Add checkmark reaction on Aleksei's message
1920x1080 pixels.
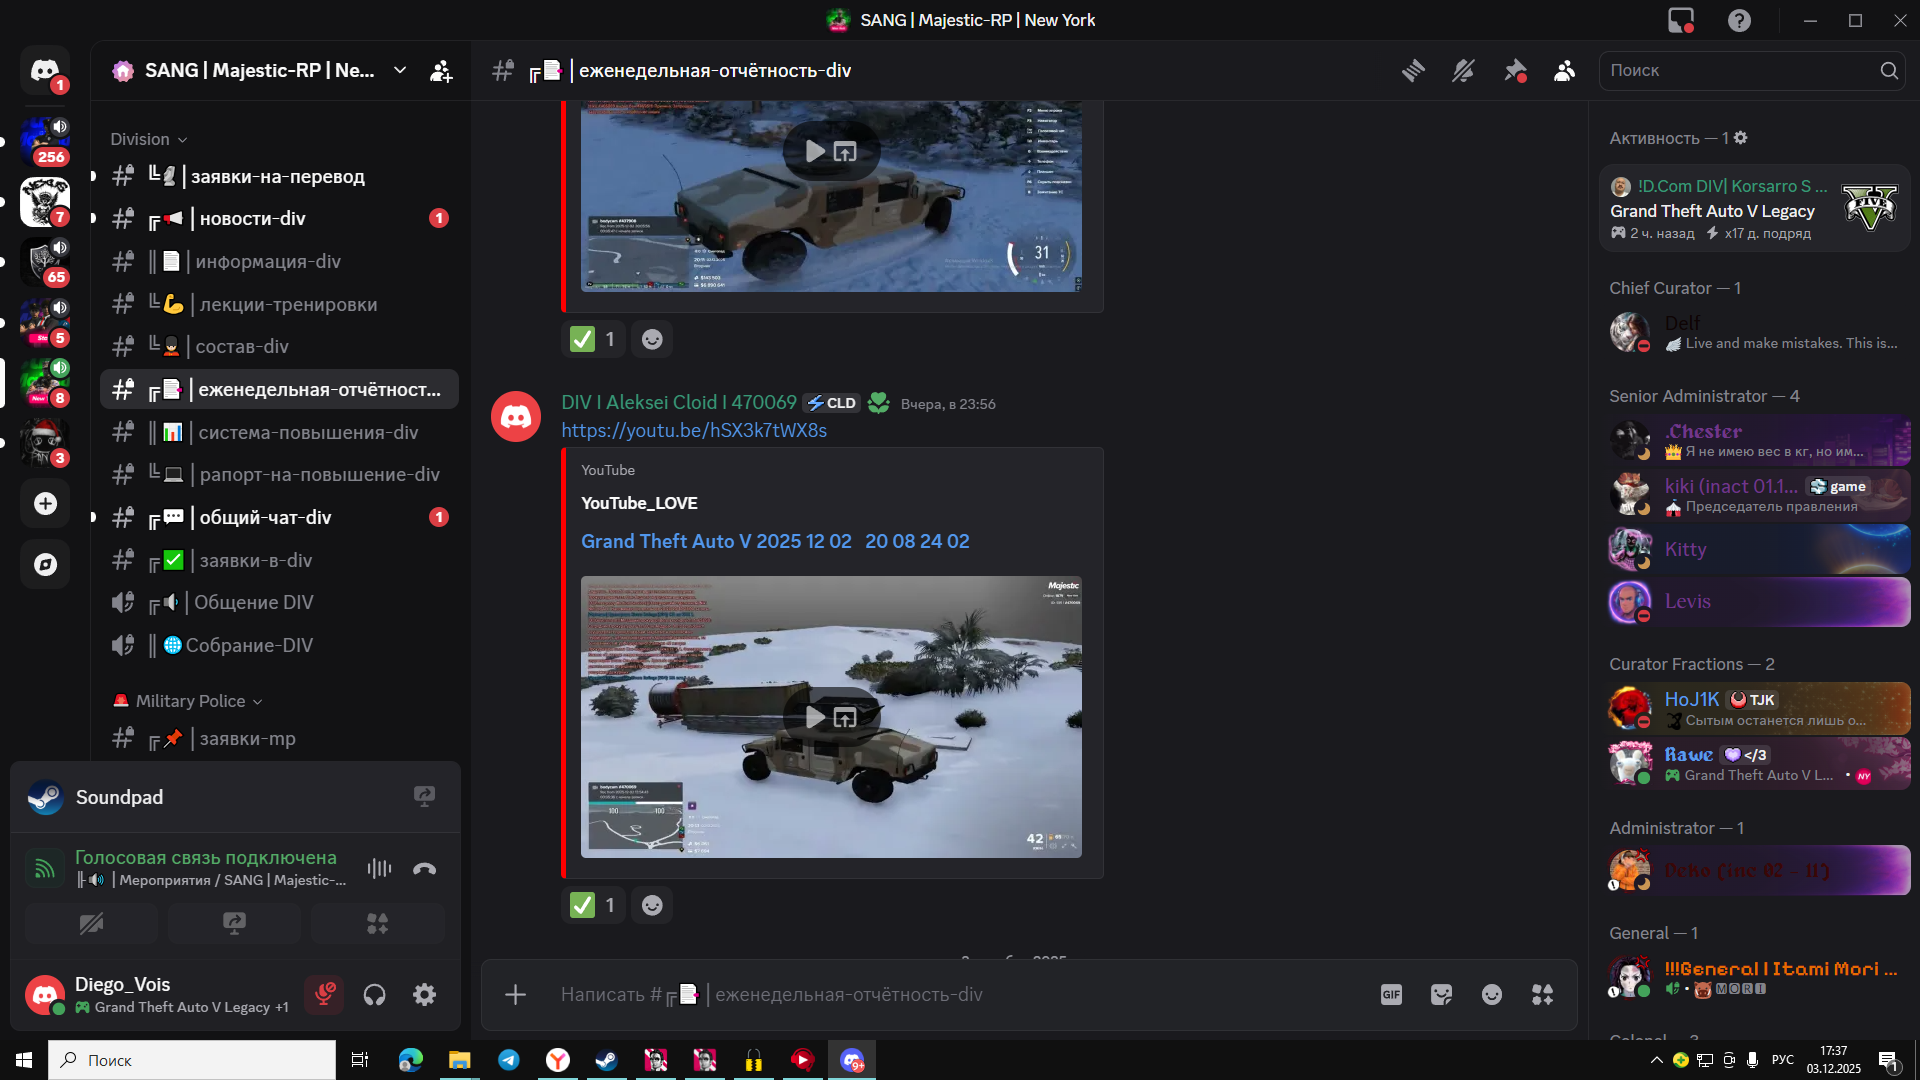[x=595, y=905]
